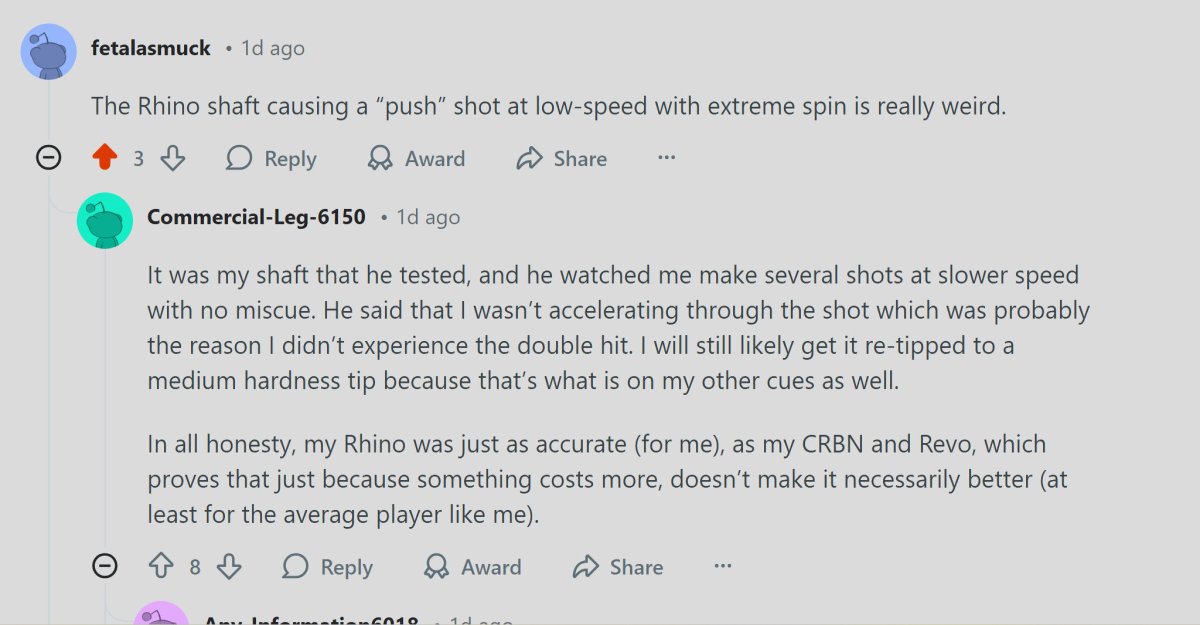Give an Award to Commercial-Leg-6150's reply
This screenshot has height=625, width=1200.
click(473, 567)
